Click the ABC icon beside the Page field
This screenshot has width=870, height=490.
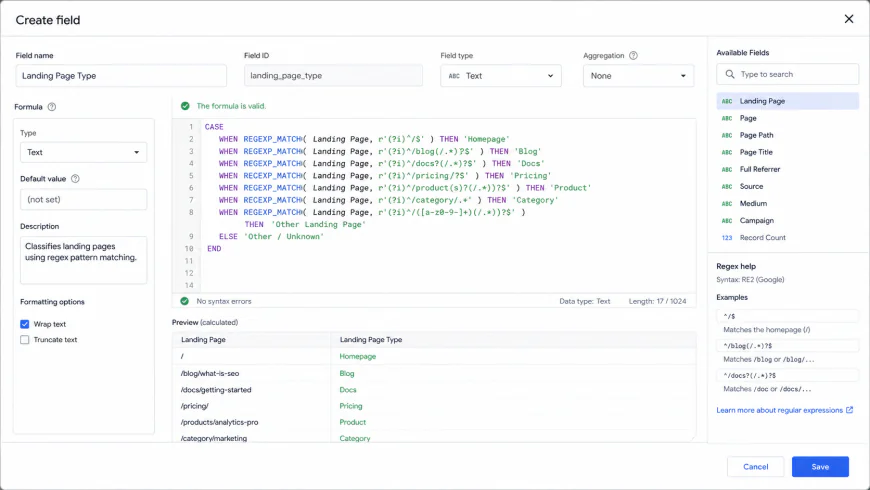point(727,118)
